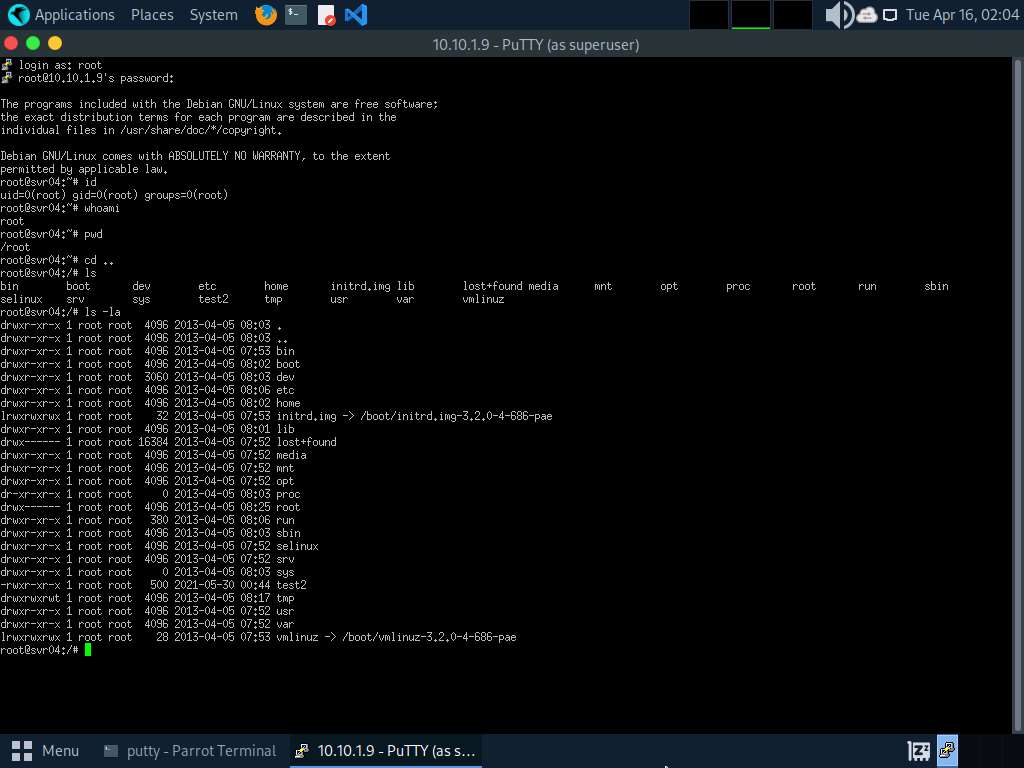The height and width of the screenshot is (768, 1024).
Task: Click the PuTTY icon in the bottom tray
Action: pyautogui.click(x=946, y=750)
